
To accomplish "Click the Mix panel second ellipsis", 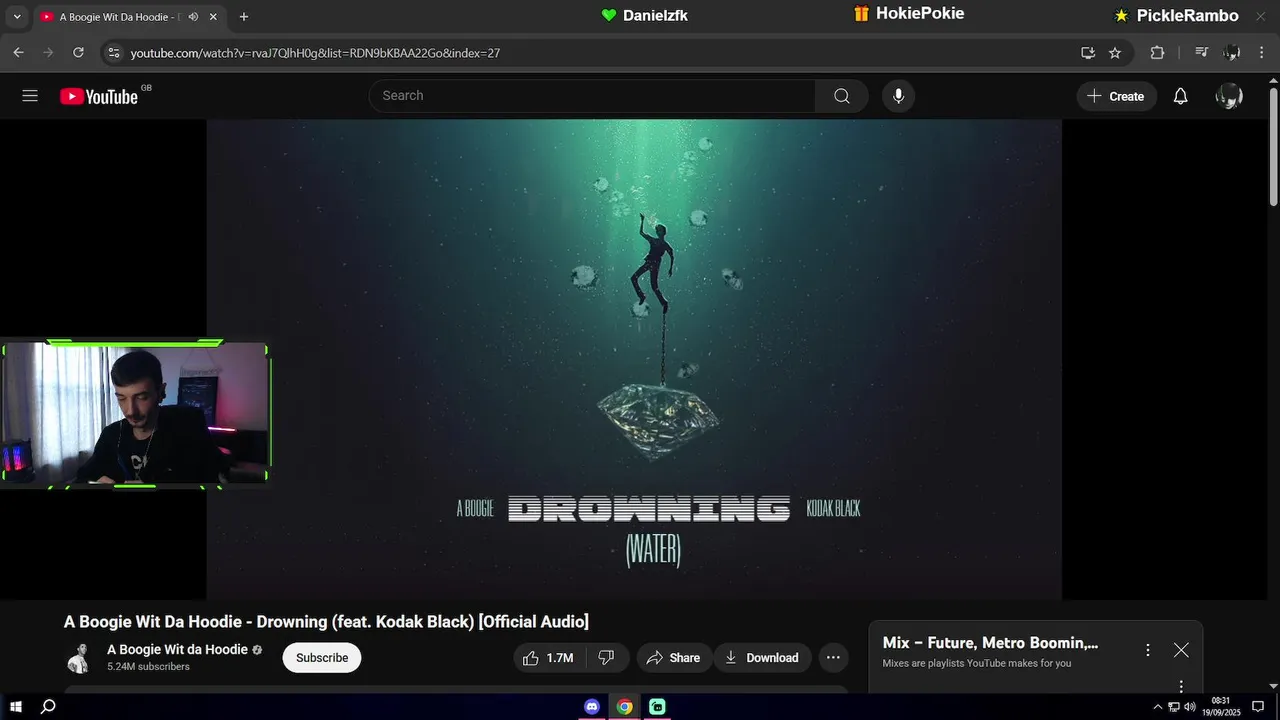I will click(1181, 686).
